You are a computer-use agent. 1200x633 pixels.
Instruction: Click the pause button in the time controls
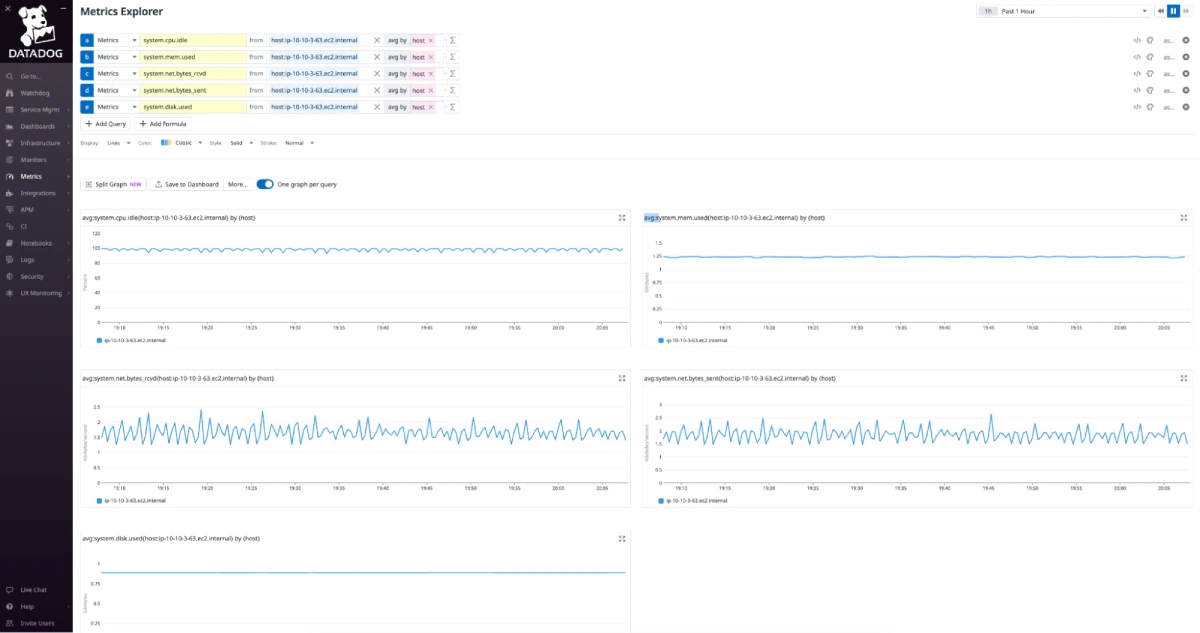point(1173,11)
